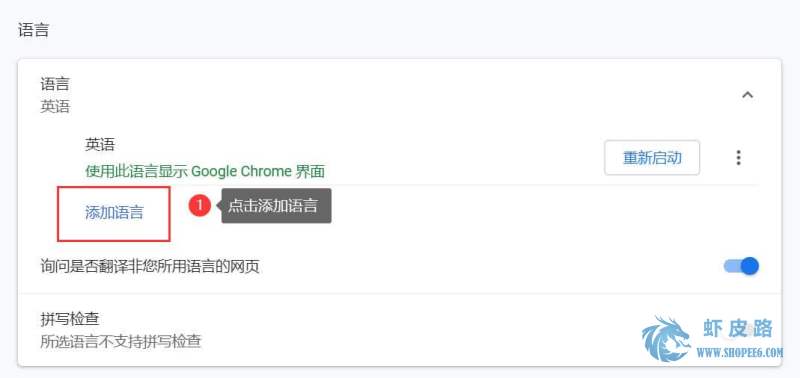This screenshot has width=800, height=378.
Task: Turn off the translate-pages toggle switch
Action: coord(741,266)
